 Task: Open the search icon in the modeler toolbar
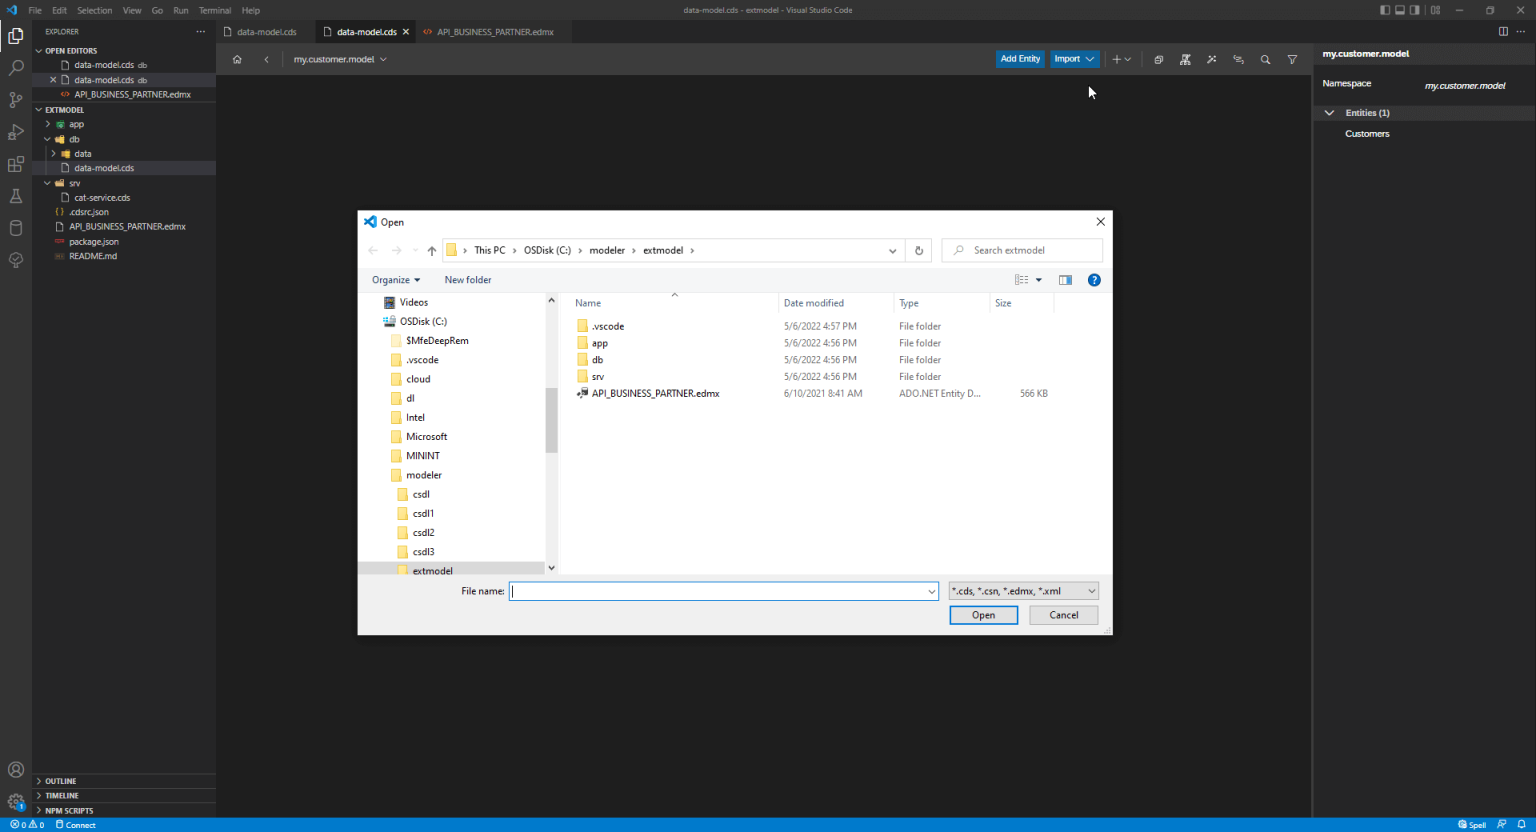1265,59
